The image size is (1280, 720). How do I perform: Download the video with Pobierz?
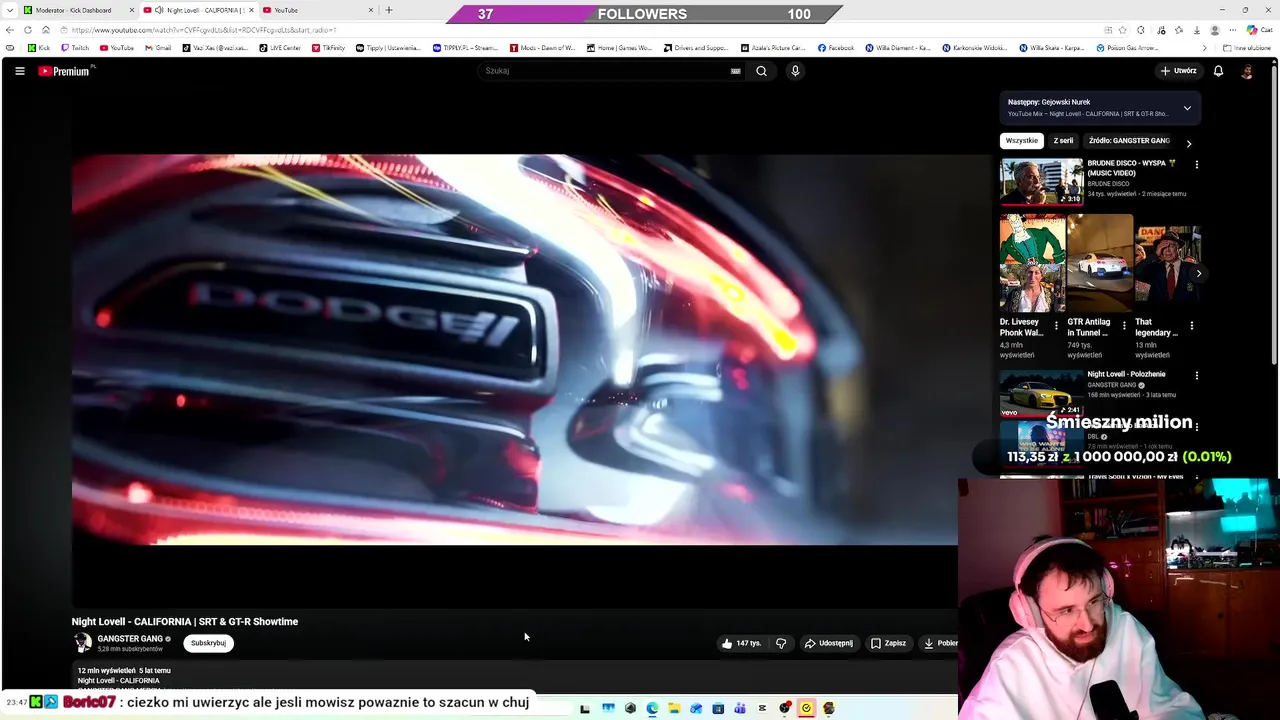coord(940,643)
